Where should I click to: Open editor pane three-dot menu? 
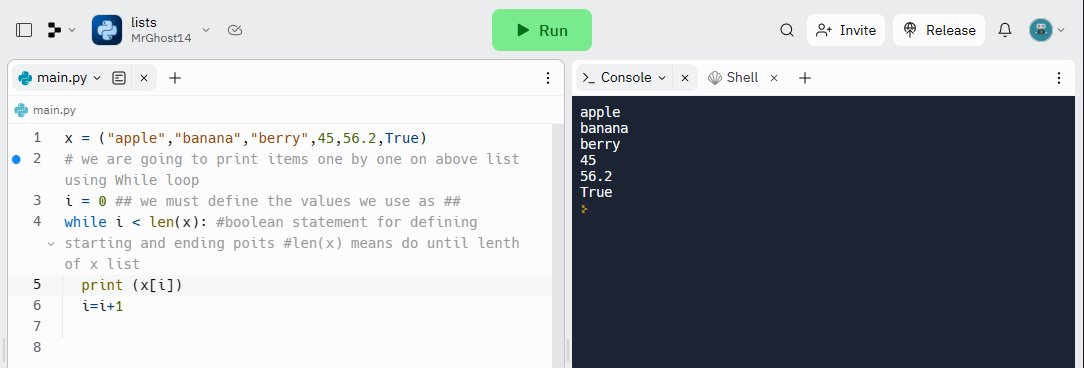(x=548, y=78)
